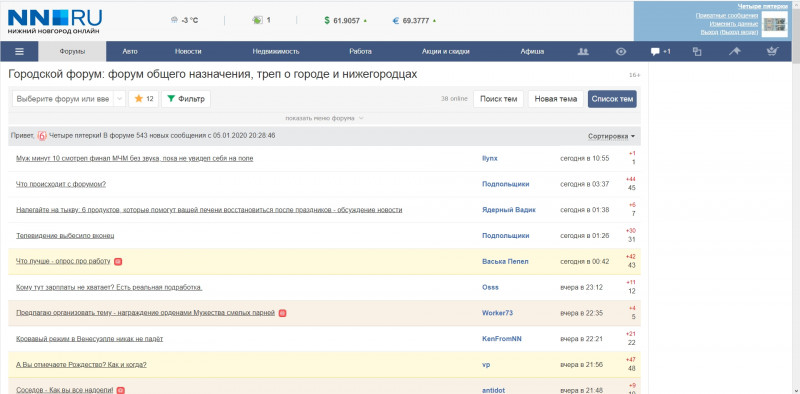This screenshot has width=800, height=394.
Task: Click the users group icon in navbar
Action: click(x=583, y=52)
